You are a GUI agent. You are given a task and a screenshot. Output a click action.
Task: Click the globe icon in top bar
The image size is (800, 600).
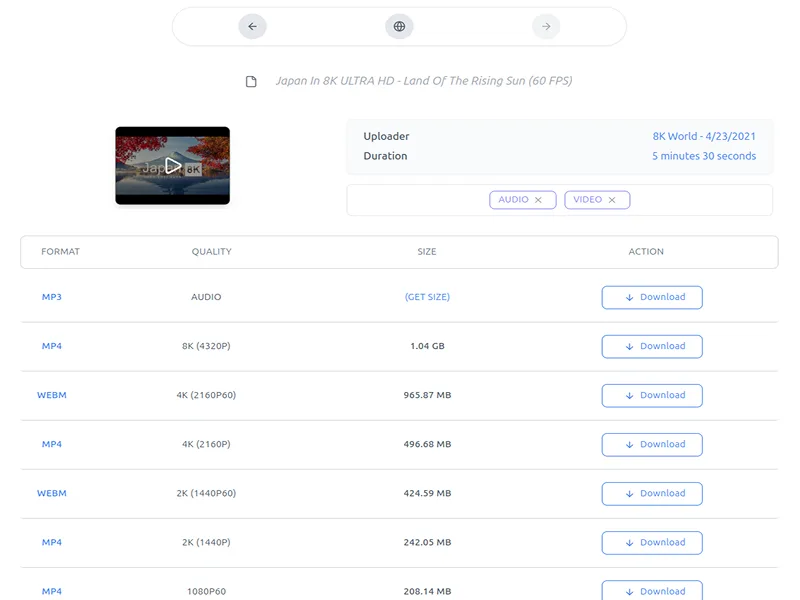coord(399,27)
